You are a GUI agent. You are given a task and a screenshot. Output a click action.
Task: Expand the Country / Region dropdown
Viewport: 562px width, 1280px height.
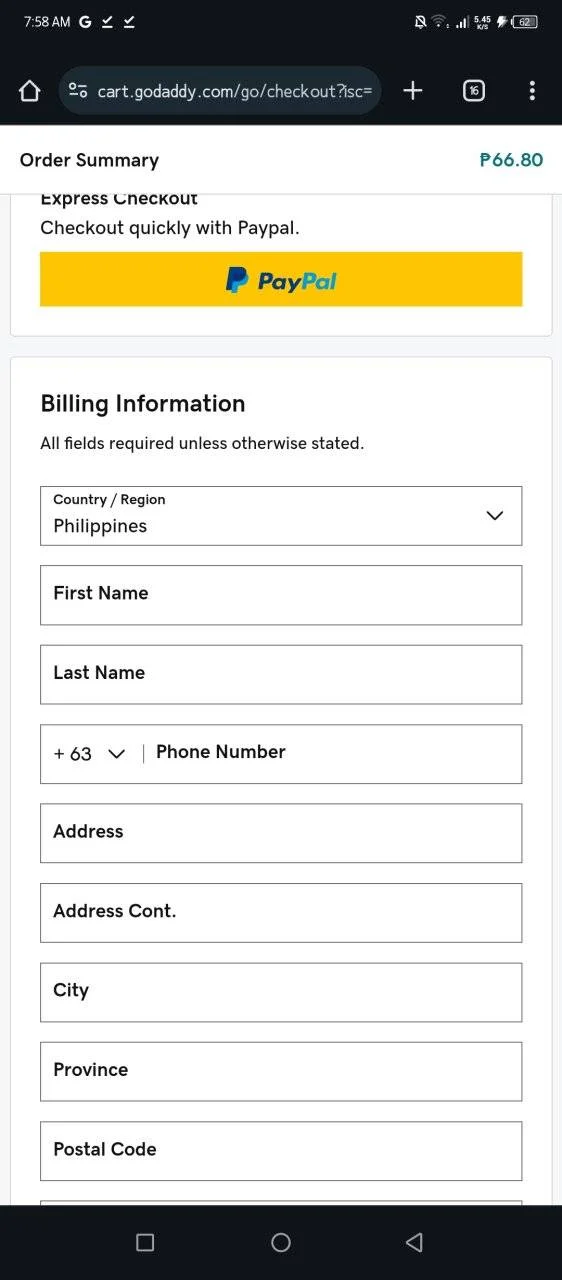point(281,516)
